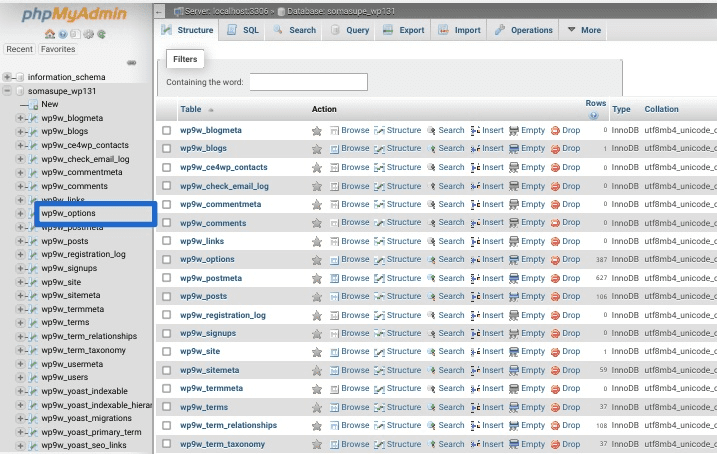The height and width of the screenshot is (454, 717).
Task: Expand wp9w_signups in the sidebar tree
Action: [20, 268]
